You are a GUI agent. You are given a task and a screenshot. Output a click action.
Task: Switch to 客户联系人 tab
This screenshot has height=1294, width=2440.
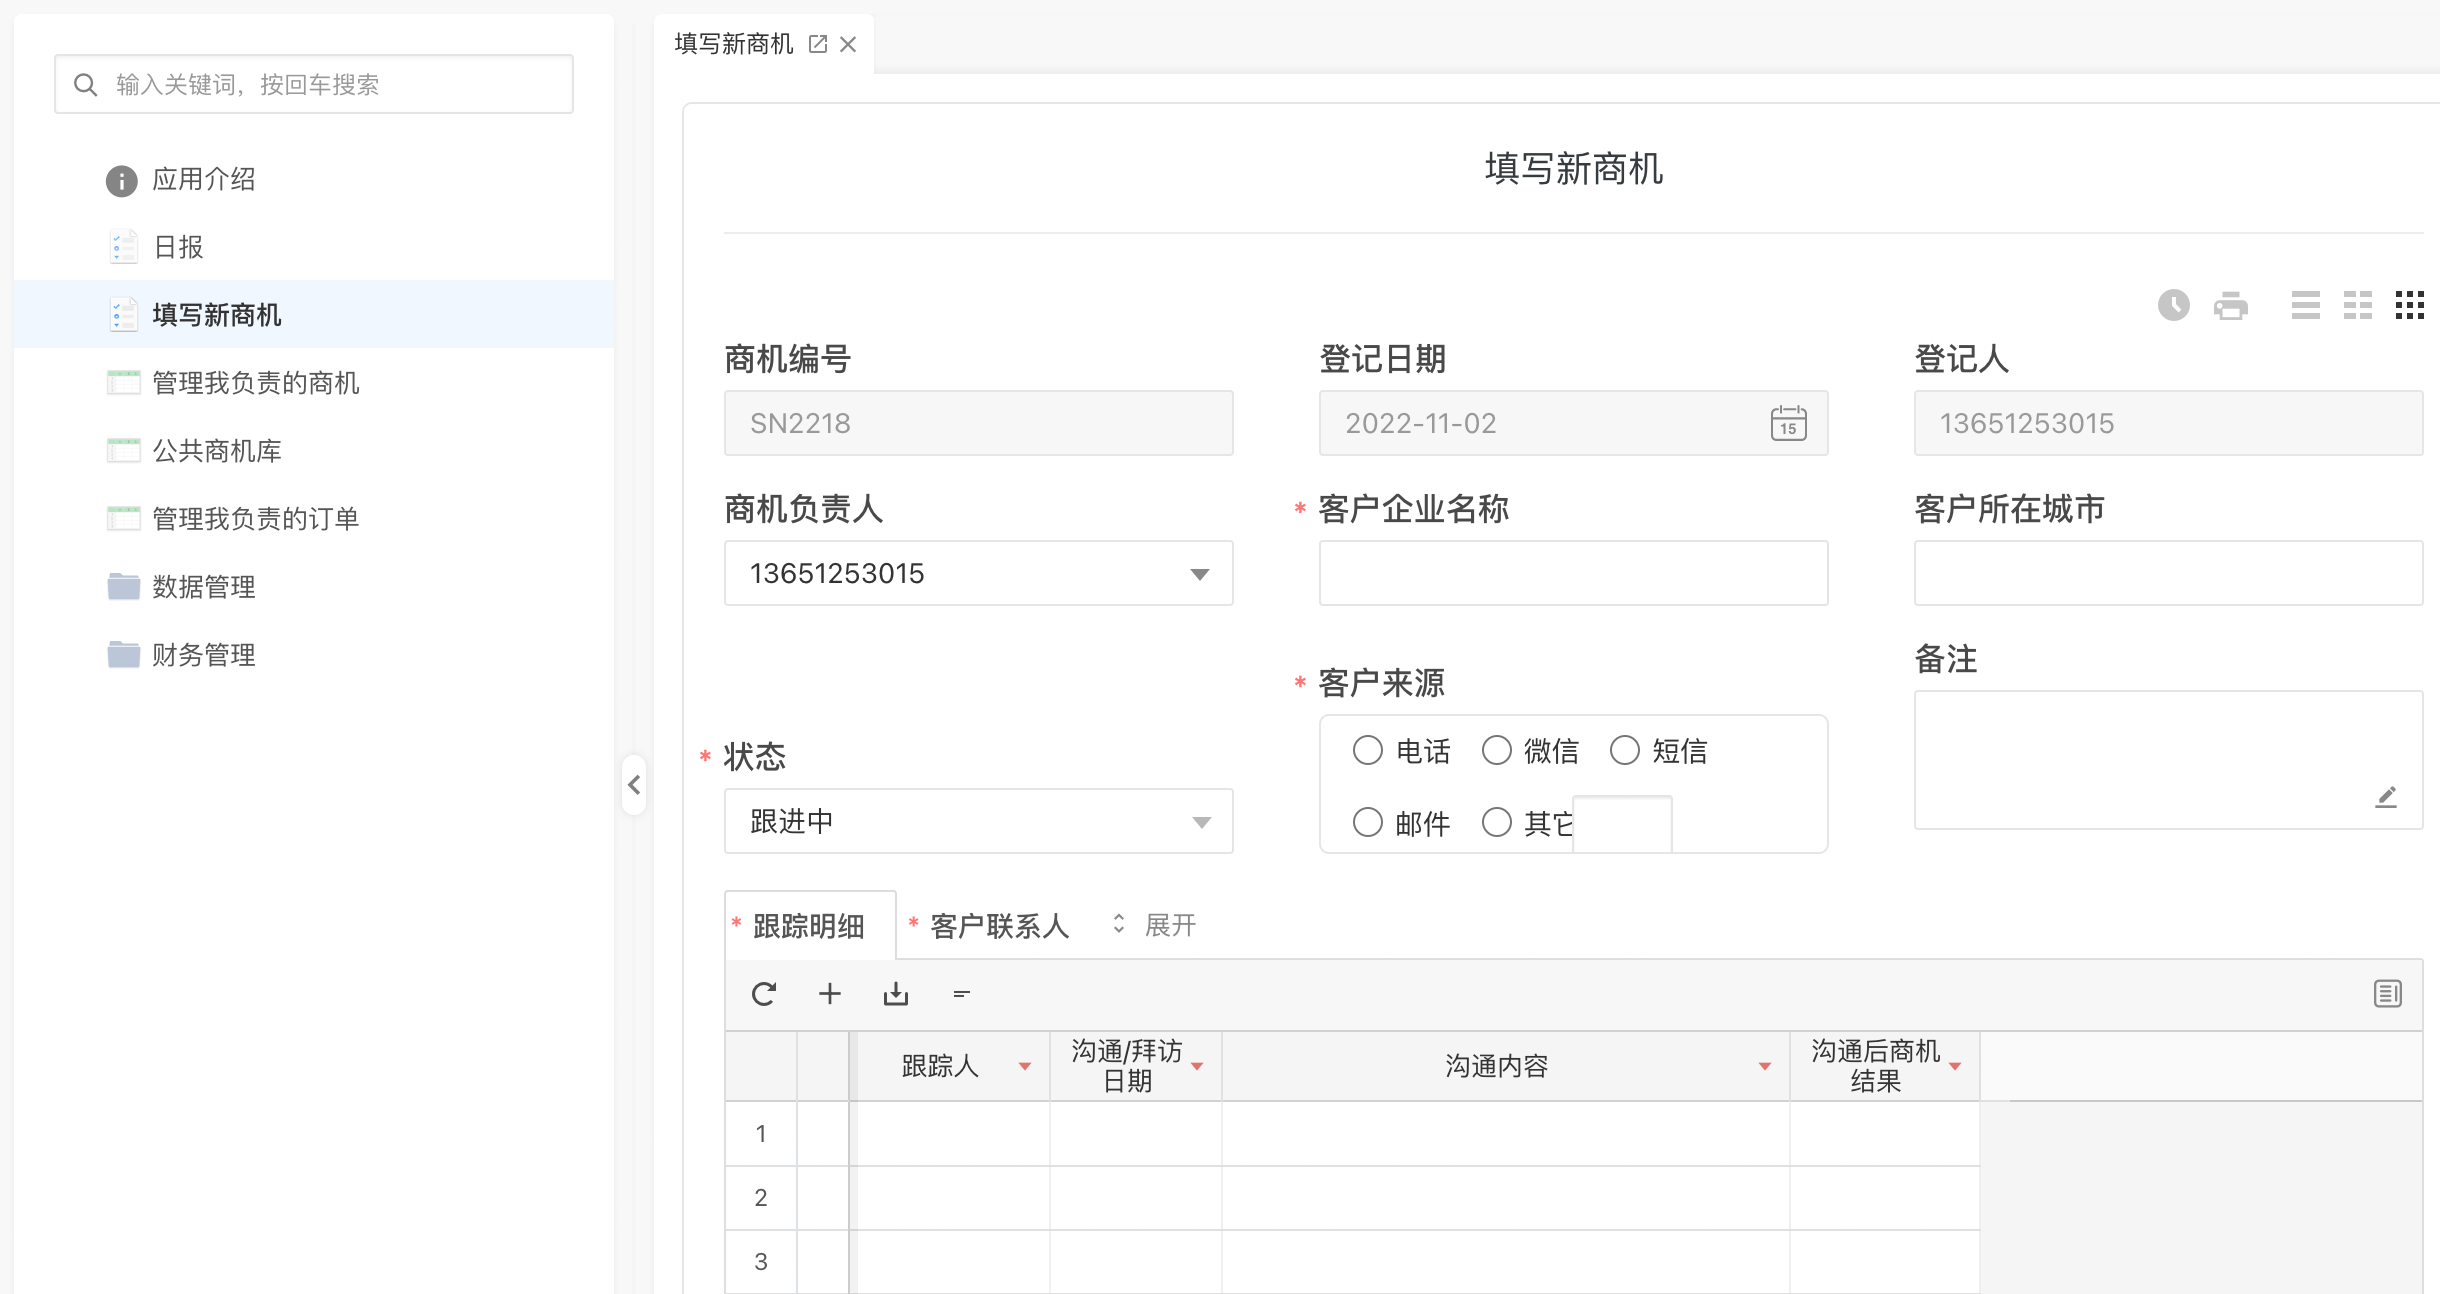998,926
